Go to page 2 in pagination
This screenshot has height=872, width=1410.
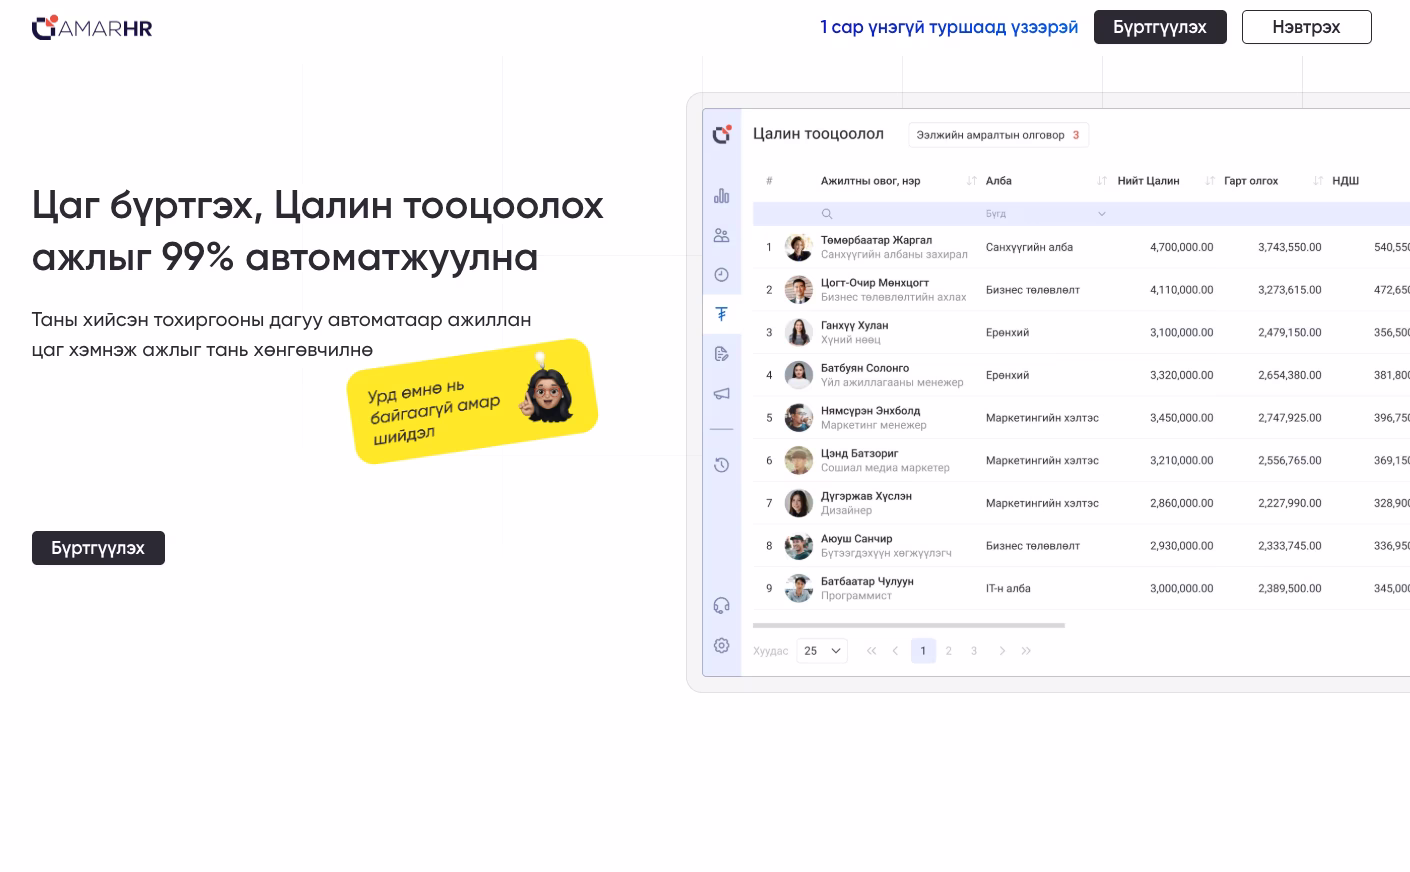949,651
